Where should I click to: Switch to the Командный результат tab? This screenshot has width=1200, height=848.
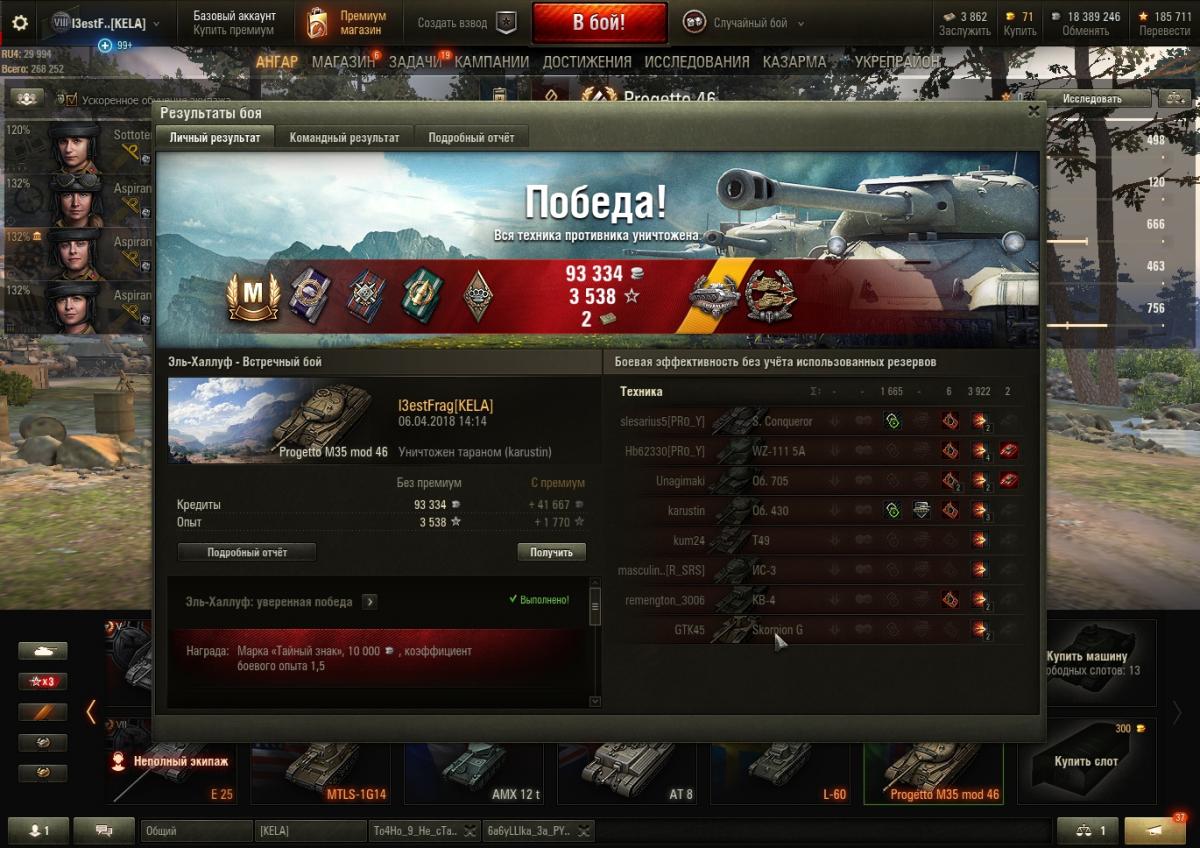(x=344, y=138)
